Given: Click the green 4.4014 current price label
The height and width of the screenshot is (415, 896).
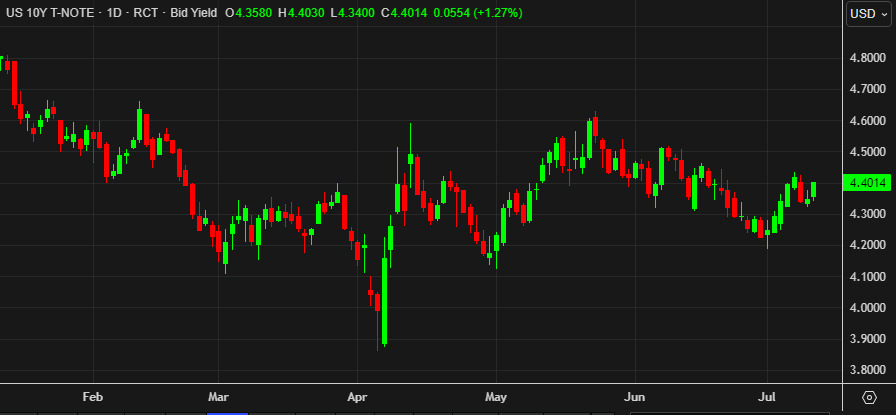Looking at the screenshot, I should click(867, 183).
